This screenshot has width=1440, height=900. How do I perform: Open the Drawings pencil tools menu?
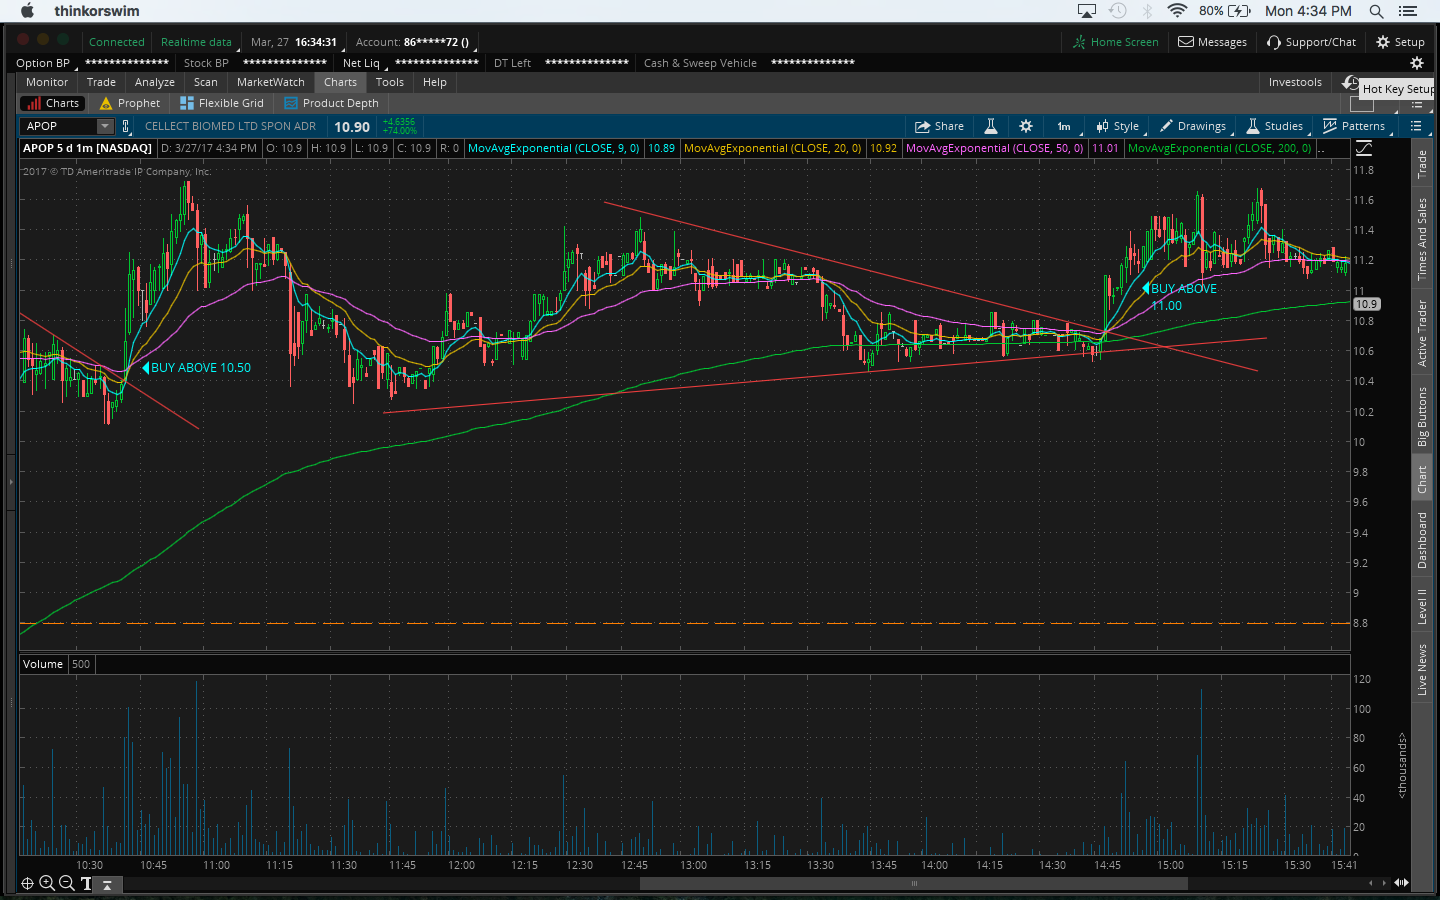point(1192,126)
